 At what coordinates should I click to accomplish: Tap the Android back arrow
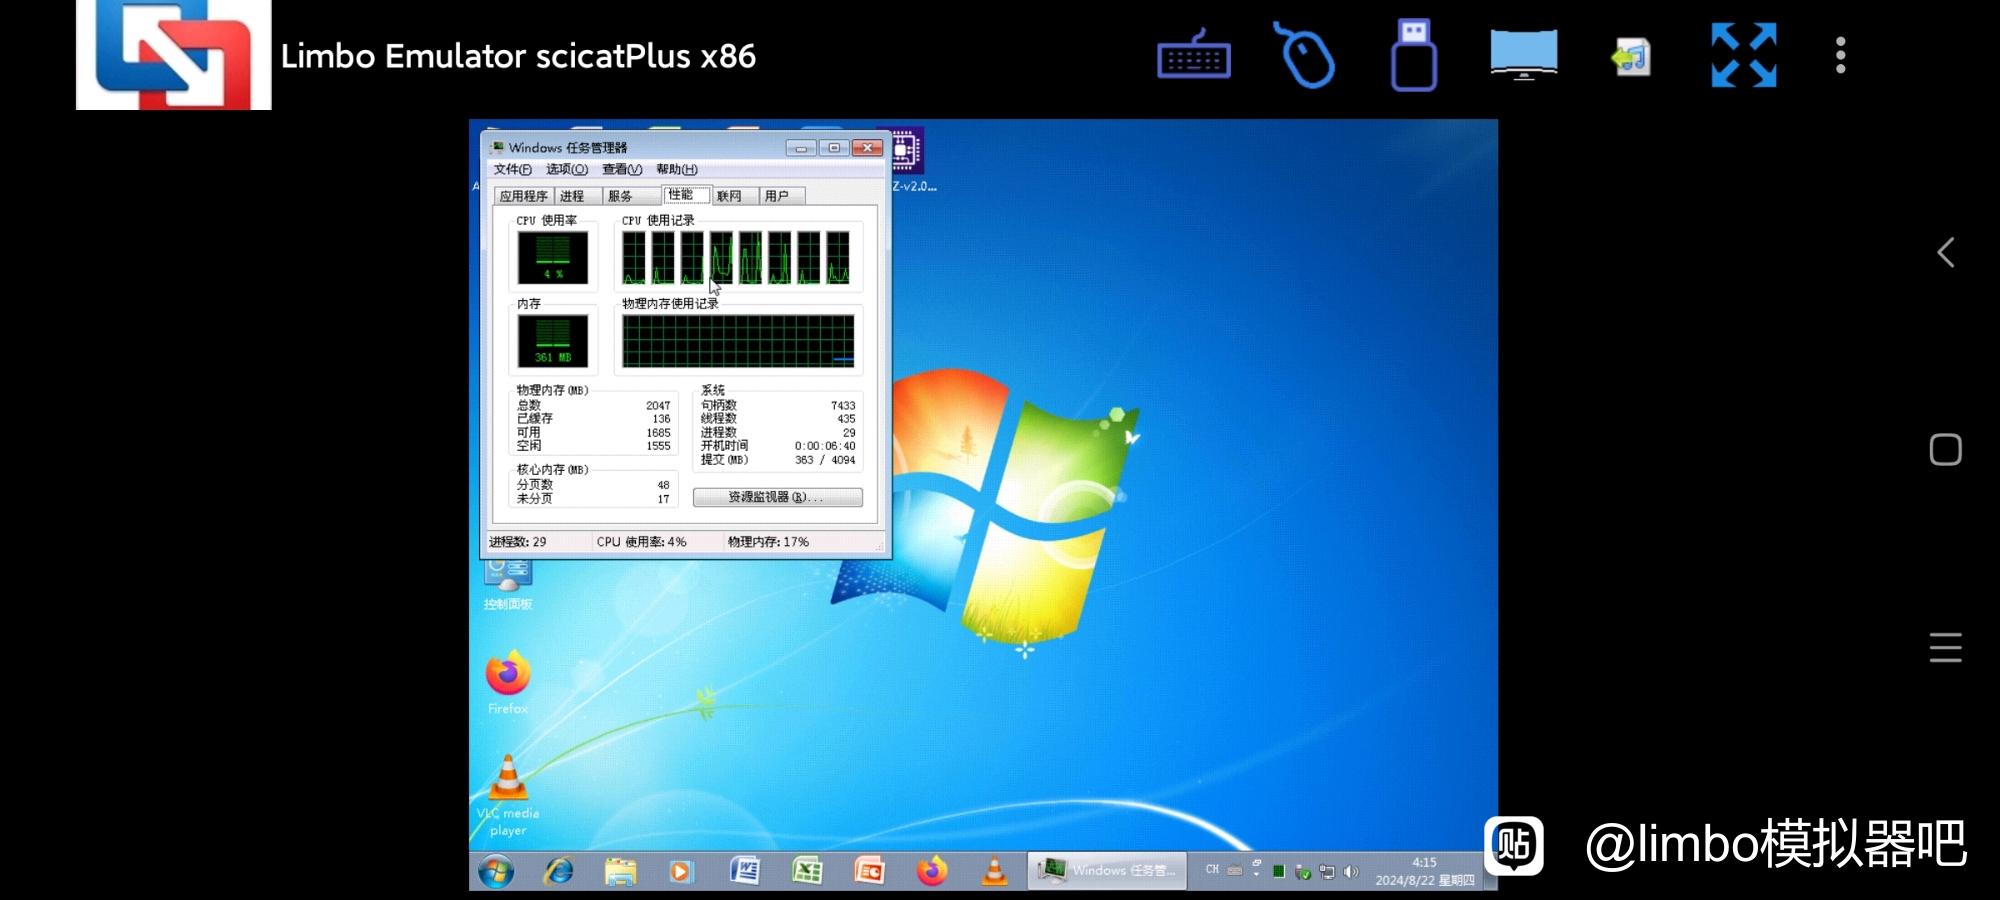(1945, 252)
